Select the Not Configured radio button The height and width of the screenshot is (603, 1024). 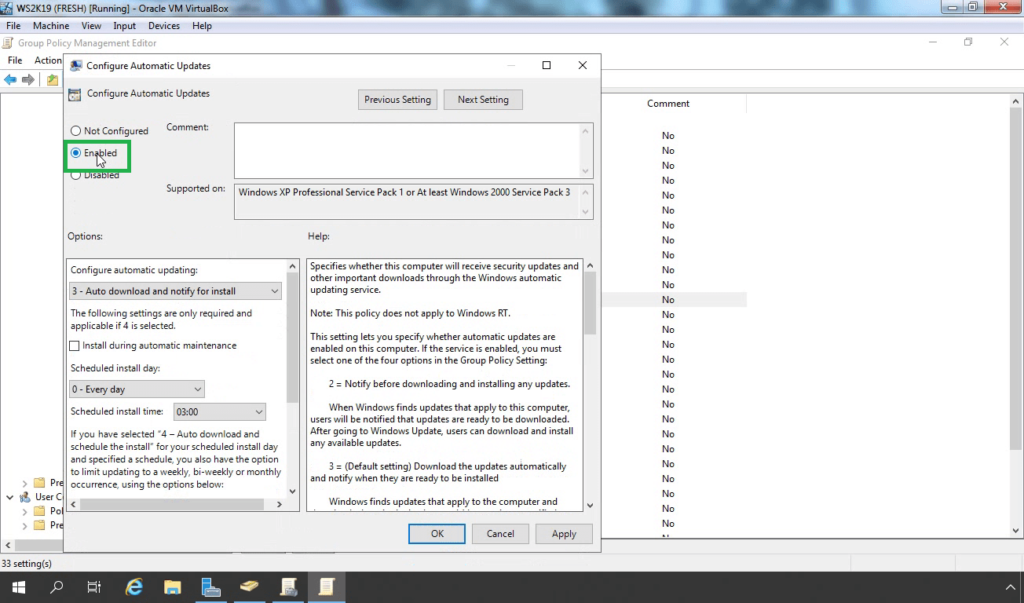(x=76, y=131)
